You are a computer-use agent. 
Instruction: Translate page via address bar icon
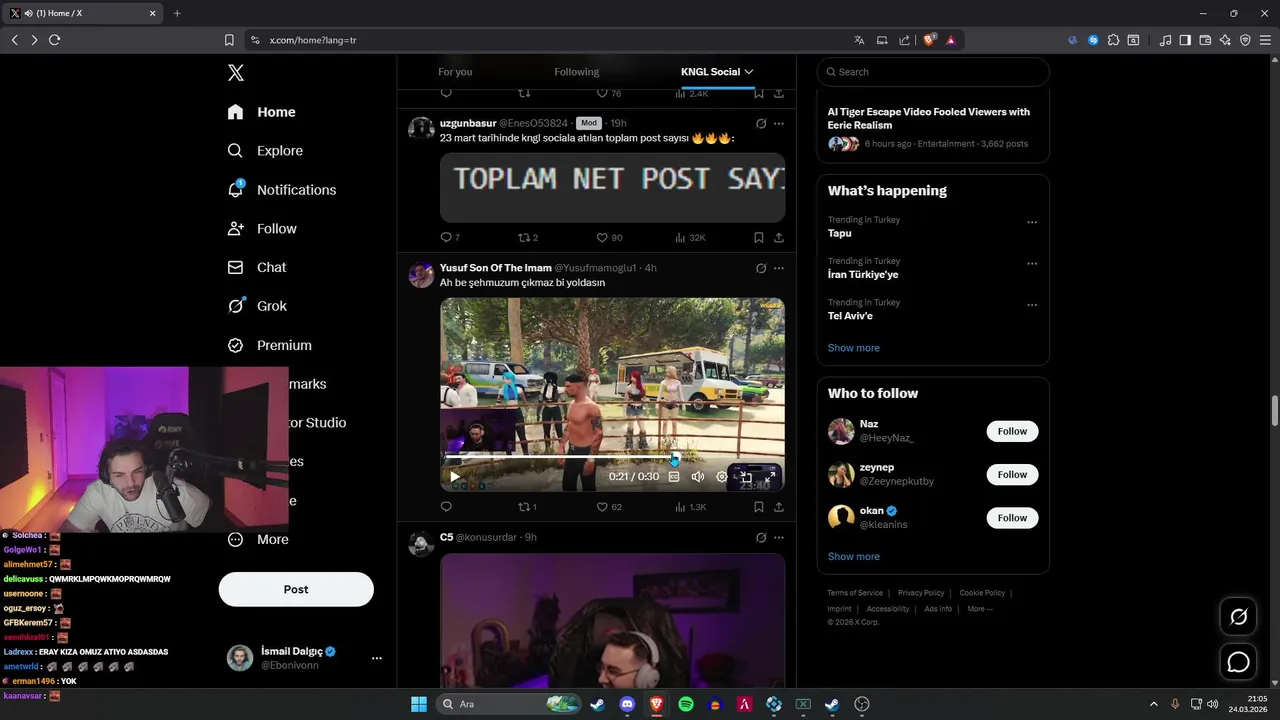pos(859,40)
